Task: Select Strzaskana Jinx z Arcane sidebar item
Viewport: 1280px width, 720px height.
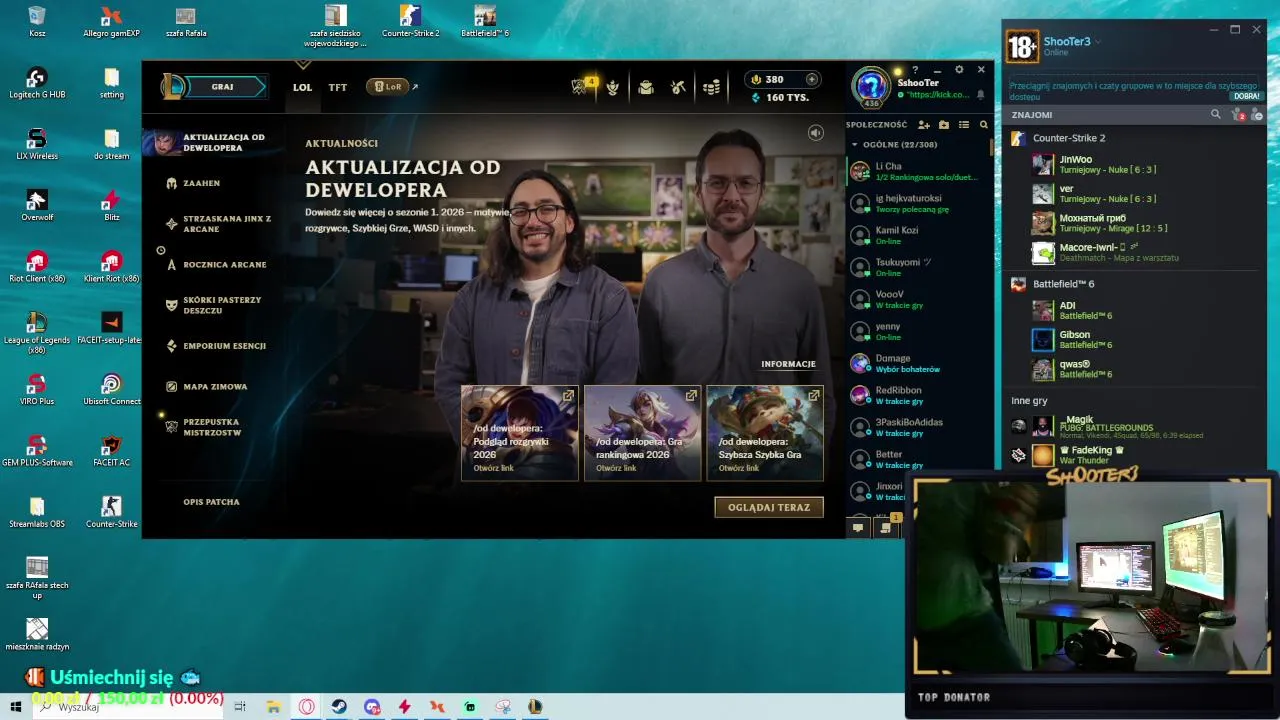Action: tap(219, 224)
